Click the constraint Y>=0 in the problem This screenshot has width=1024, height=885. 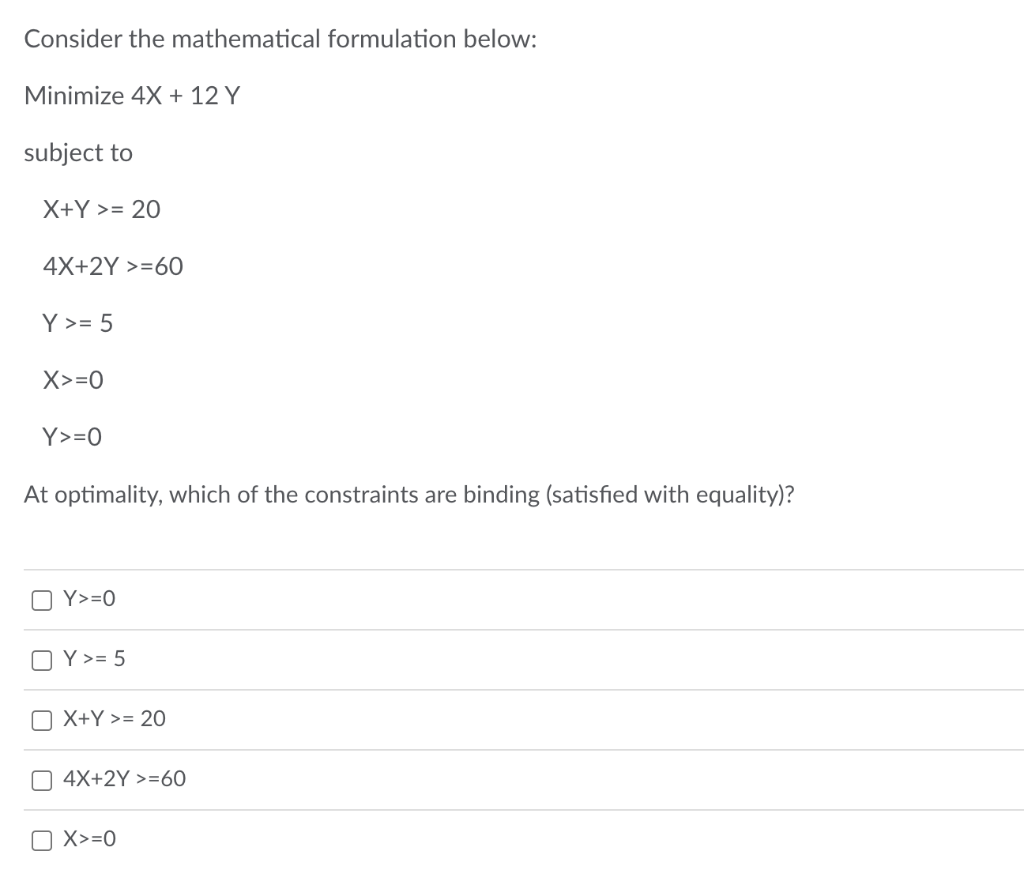(76, 436)
